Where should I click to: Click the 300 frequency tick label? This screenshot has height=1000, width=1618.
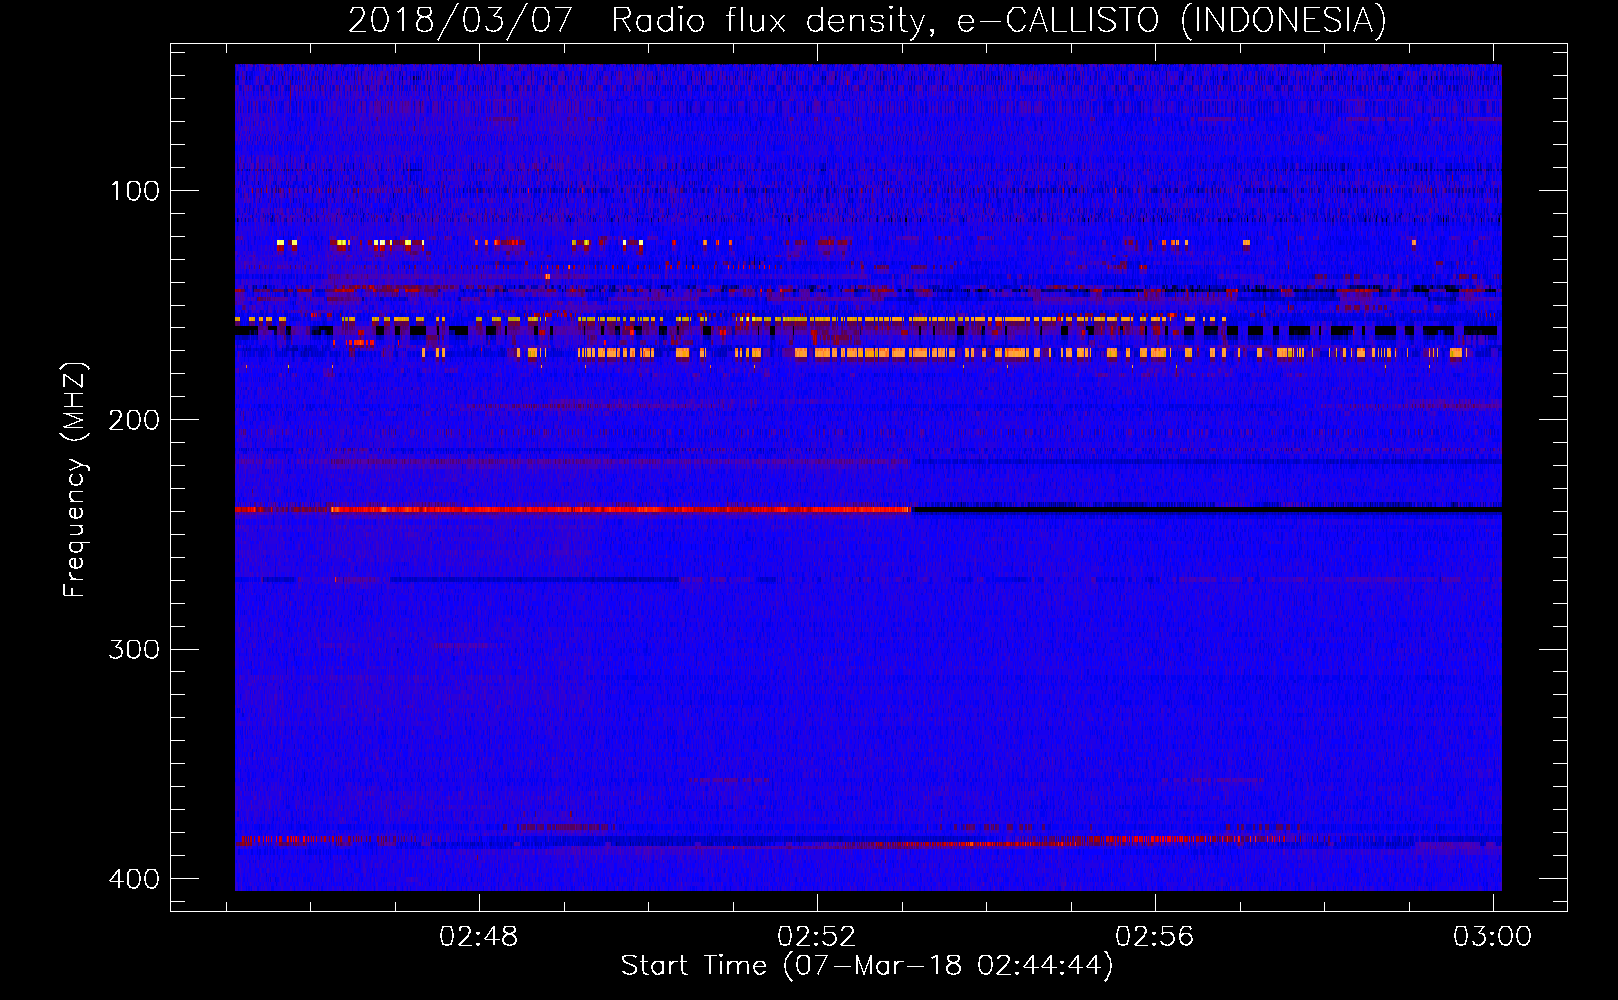(x=135, y=650)
